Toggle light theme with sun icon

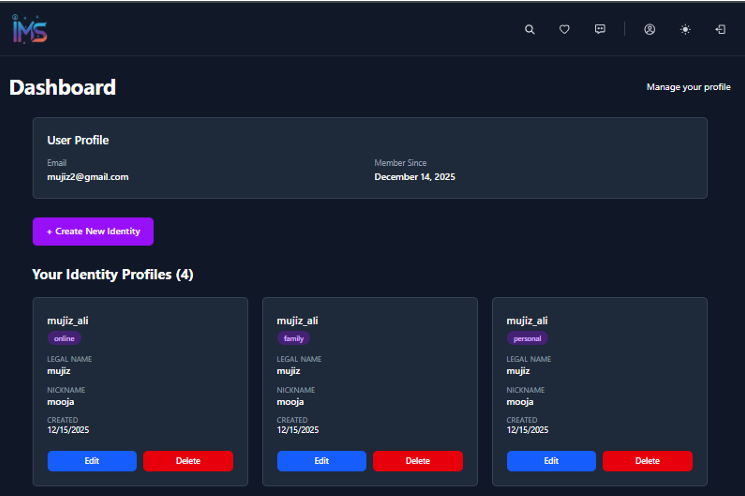coord(685,30)
